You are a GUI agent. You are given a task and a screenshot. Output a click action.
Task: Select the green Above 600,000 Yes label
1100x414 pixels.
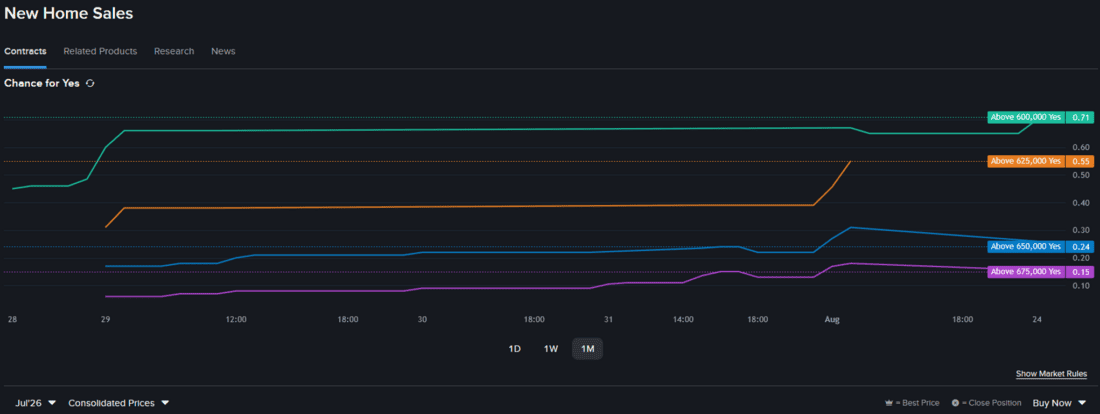(1026, 117)
